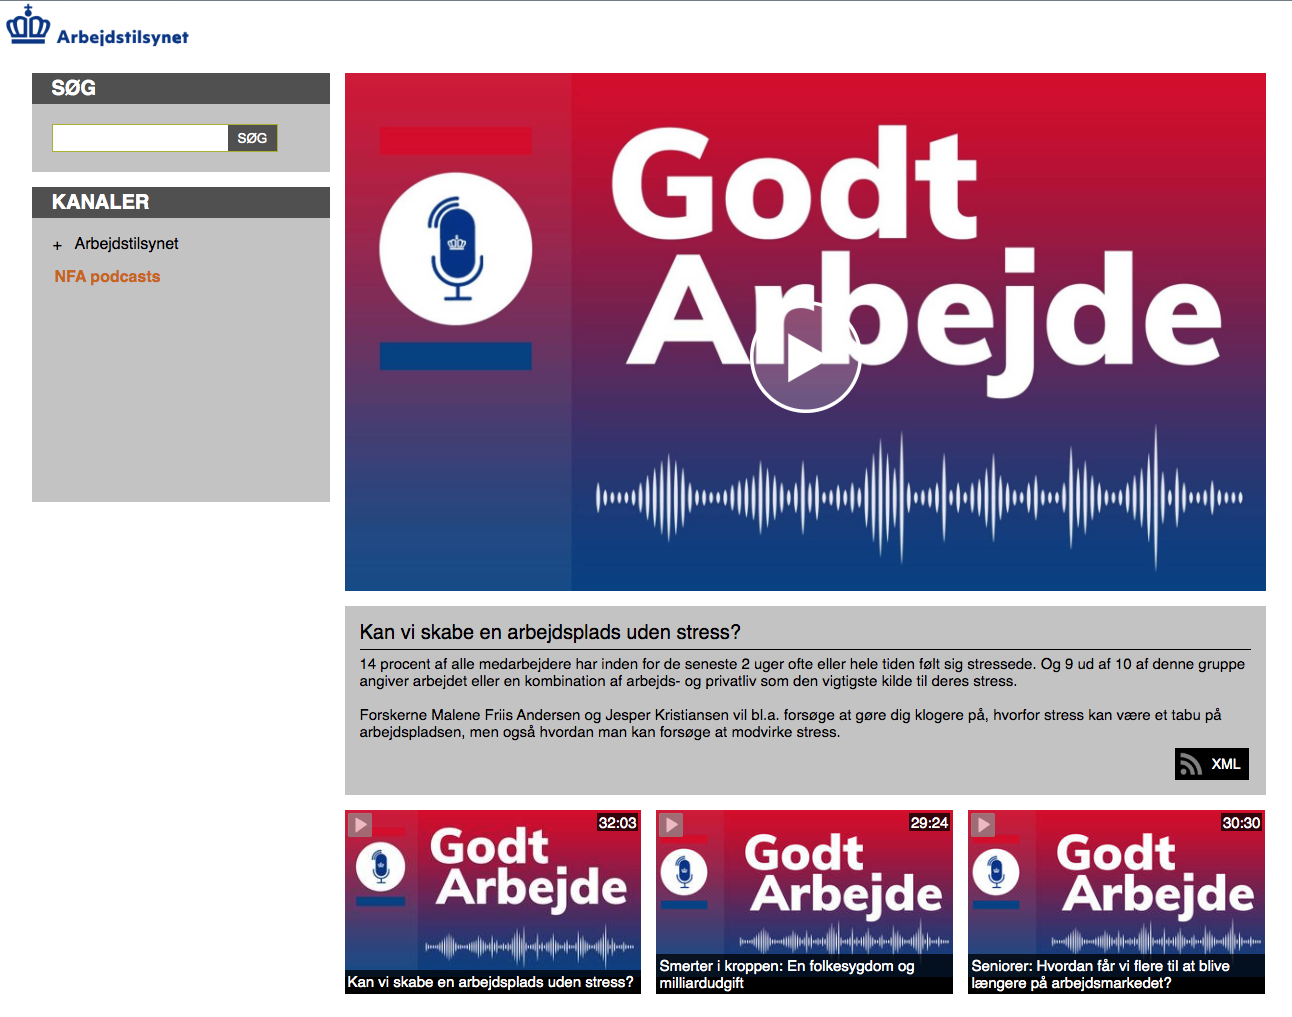The image size is (1292, 1017).
Task: Open thumbnail 'Smerter i kroppen' episode
Action: pyautogui.click(x=804, y=901)
